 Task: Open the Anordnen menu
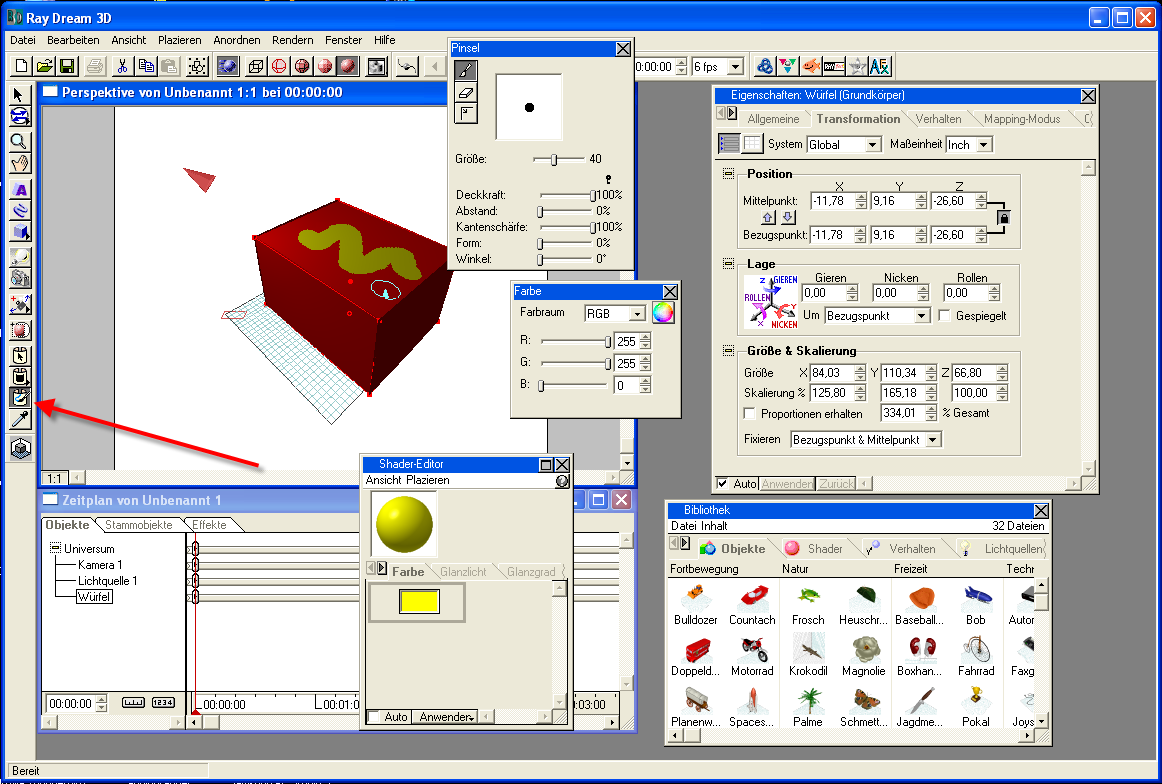(x=236, y=40)
